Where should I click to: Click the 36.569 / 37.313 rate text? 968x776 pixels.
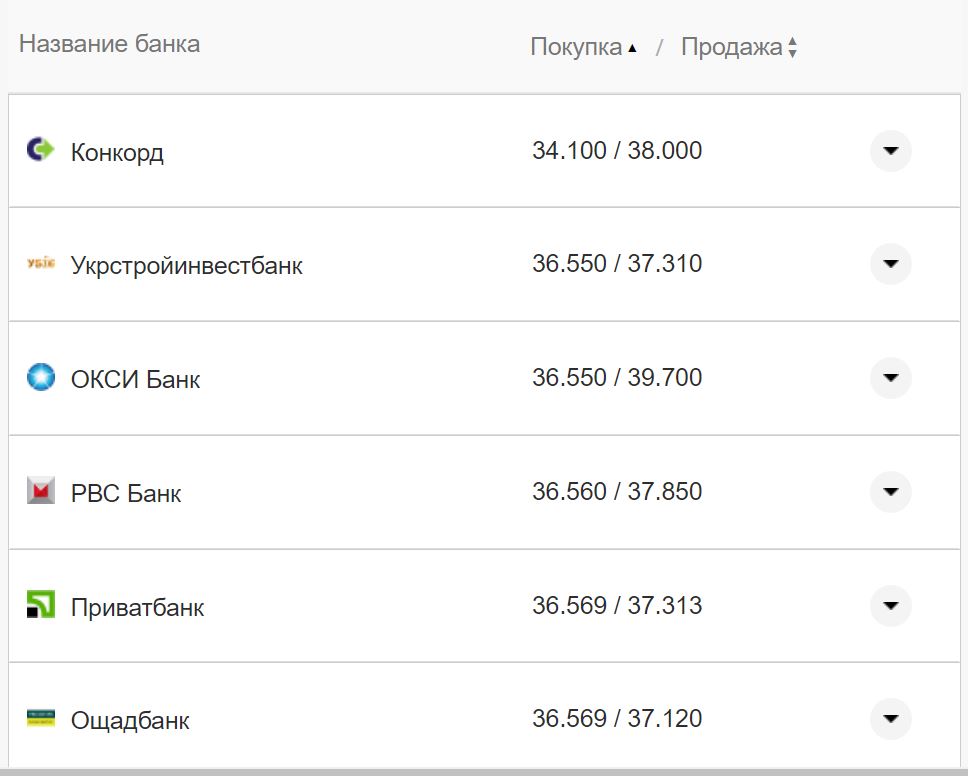pos(618,606)
